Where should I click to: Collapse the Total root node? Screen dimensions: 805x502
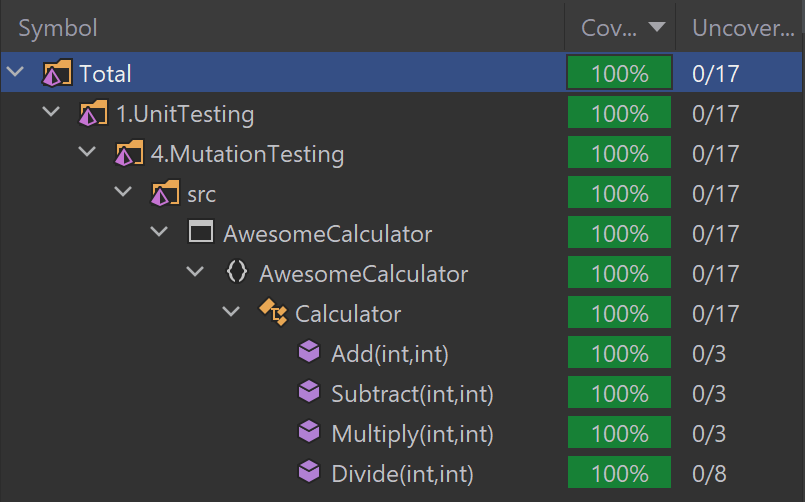coord(15,73)
